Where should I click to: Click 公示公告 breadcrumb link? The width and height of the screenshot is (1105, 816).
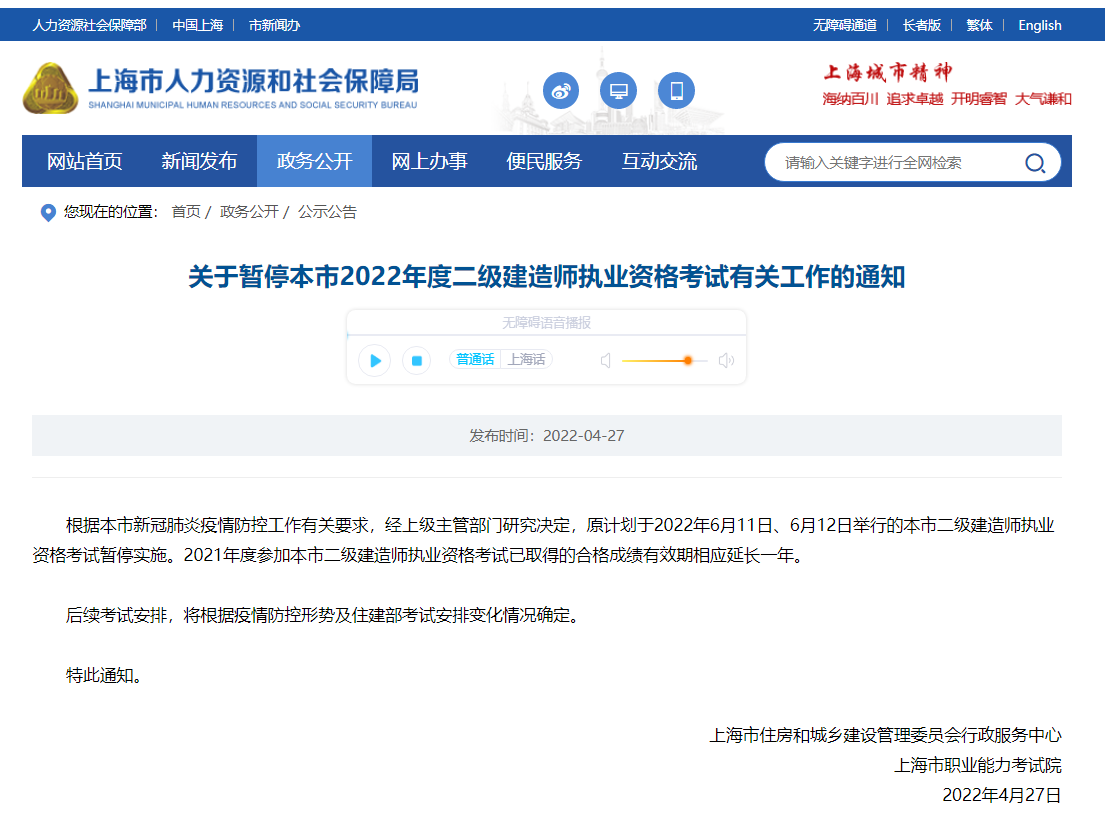(x=327, y=212)
